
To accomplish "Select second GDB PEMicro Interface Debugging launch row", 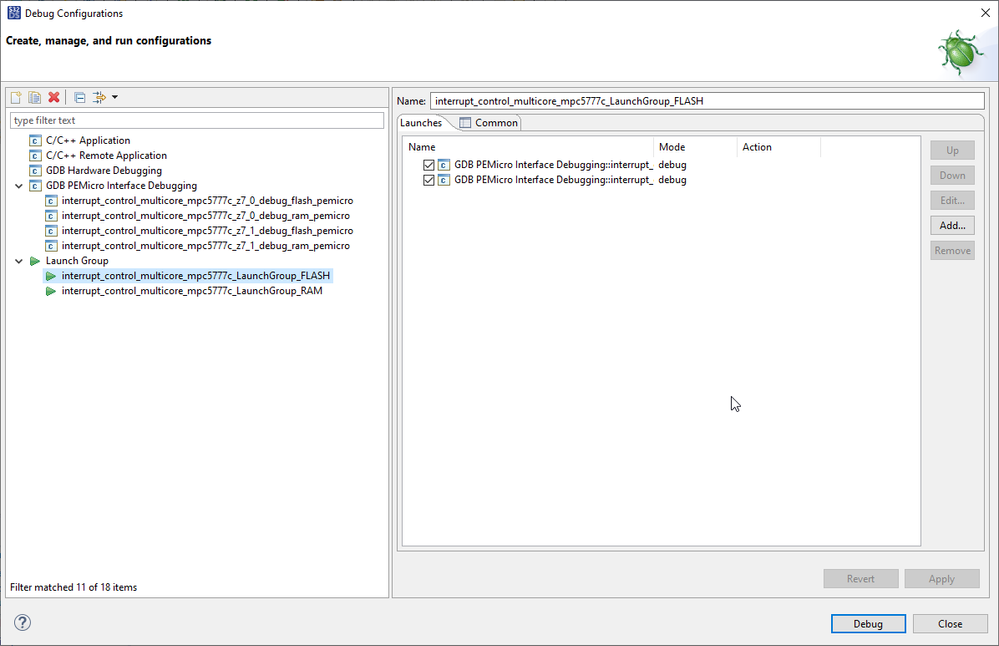I will pyautogui.click(x=553, y=180).
